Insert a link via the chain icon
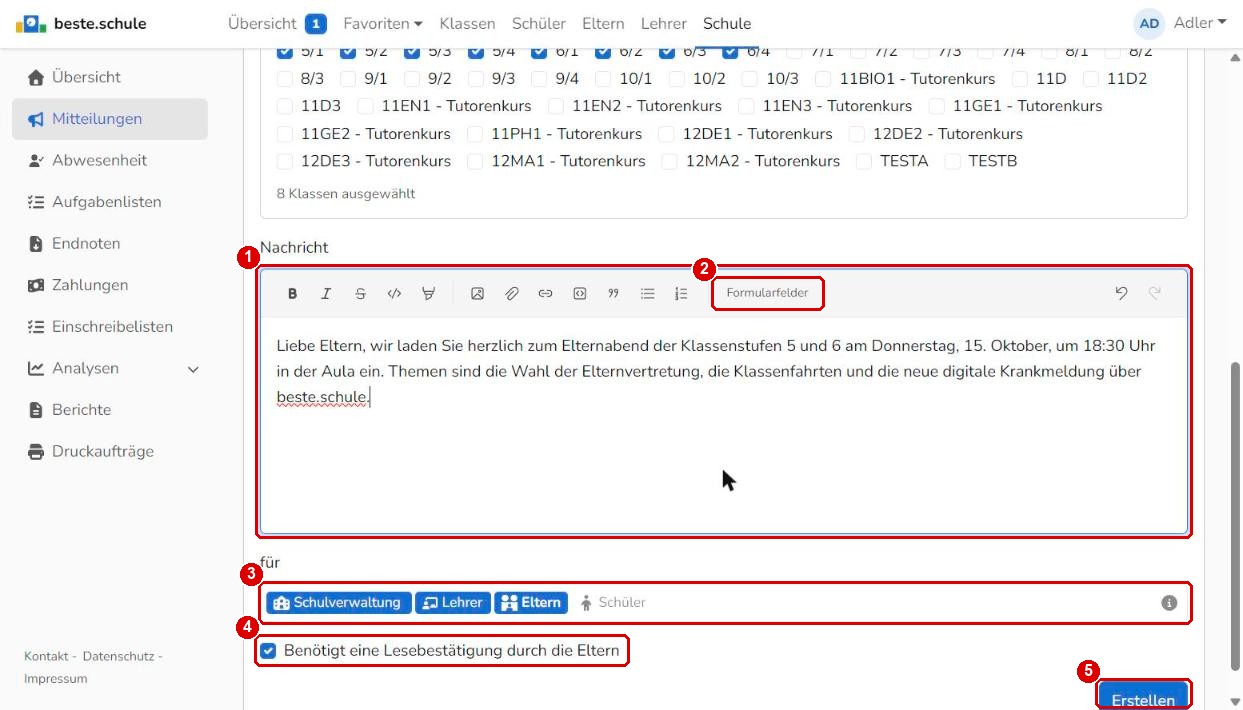This screenshot has height=710, width=1243. (x=545, y=294)
